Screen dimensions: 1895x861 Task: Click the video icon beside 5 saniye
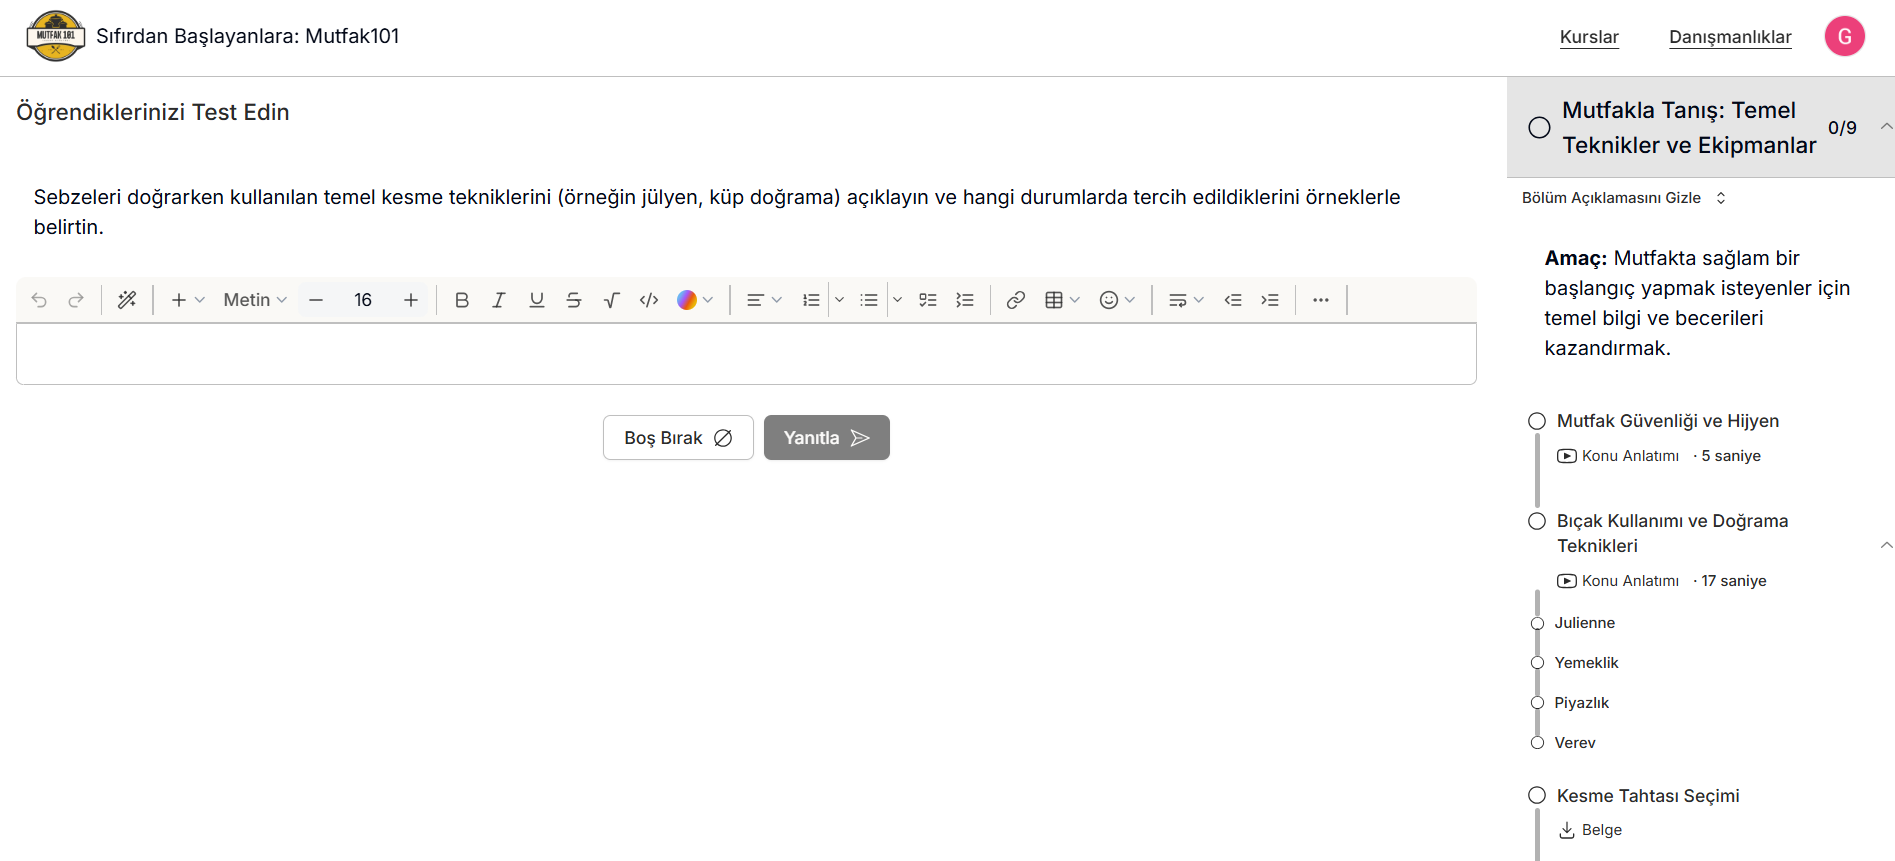tap(1567, 456)
